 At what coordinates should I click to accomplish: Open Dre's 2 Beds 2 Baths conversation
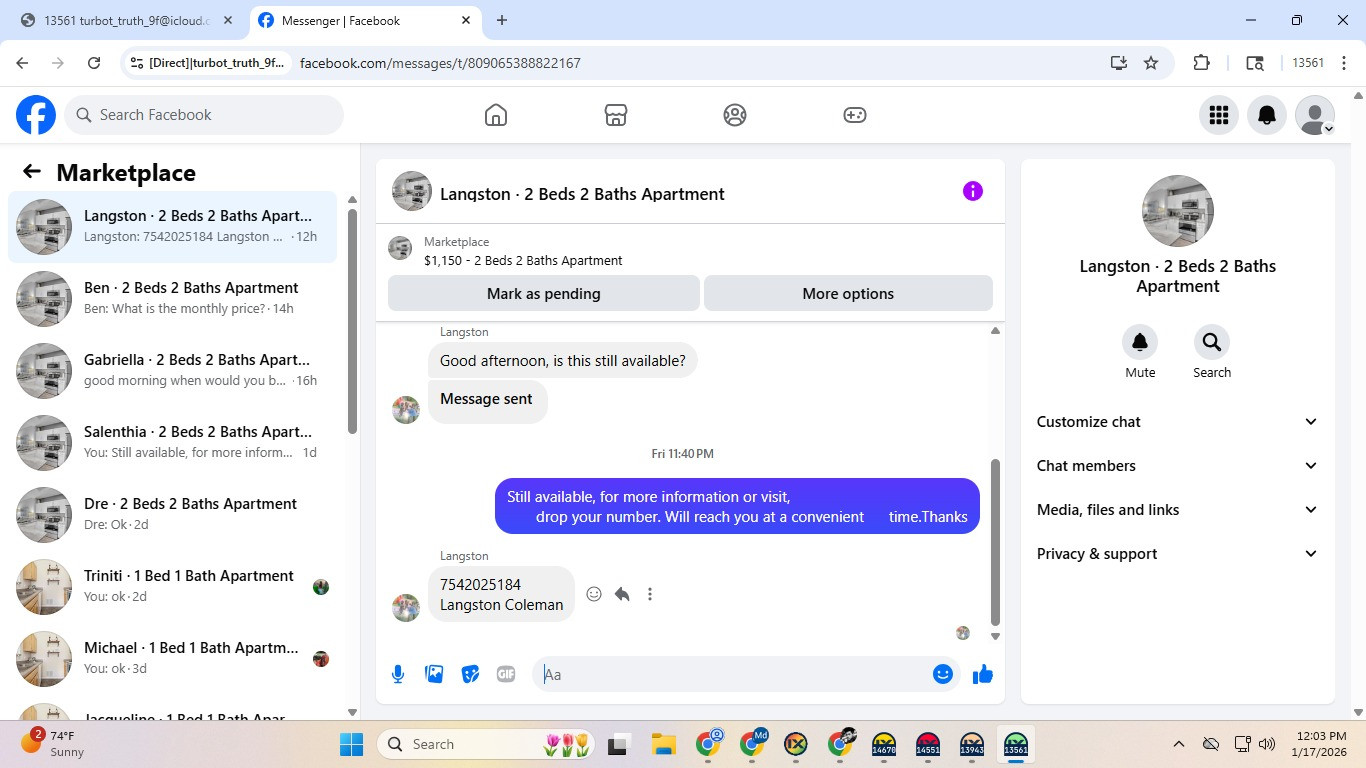(x=172, y=514)
